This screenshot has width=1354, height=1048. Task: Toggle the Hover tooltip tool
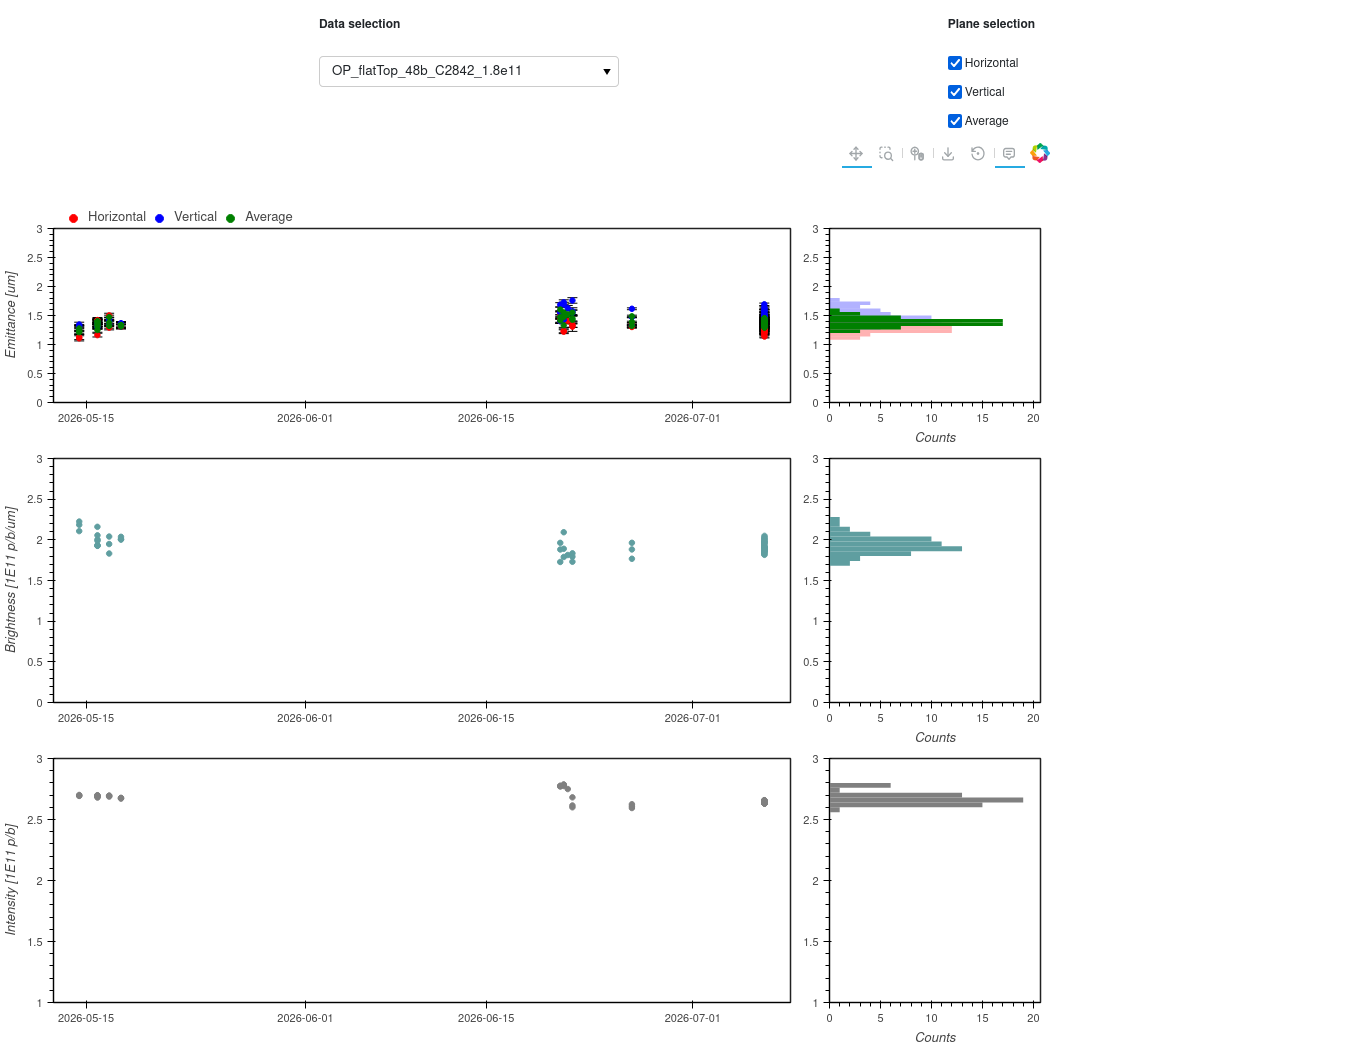tap(1009, 154)
